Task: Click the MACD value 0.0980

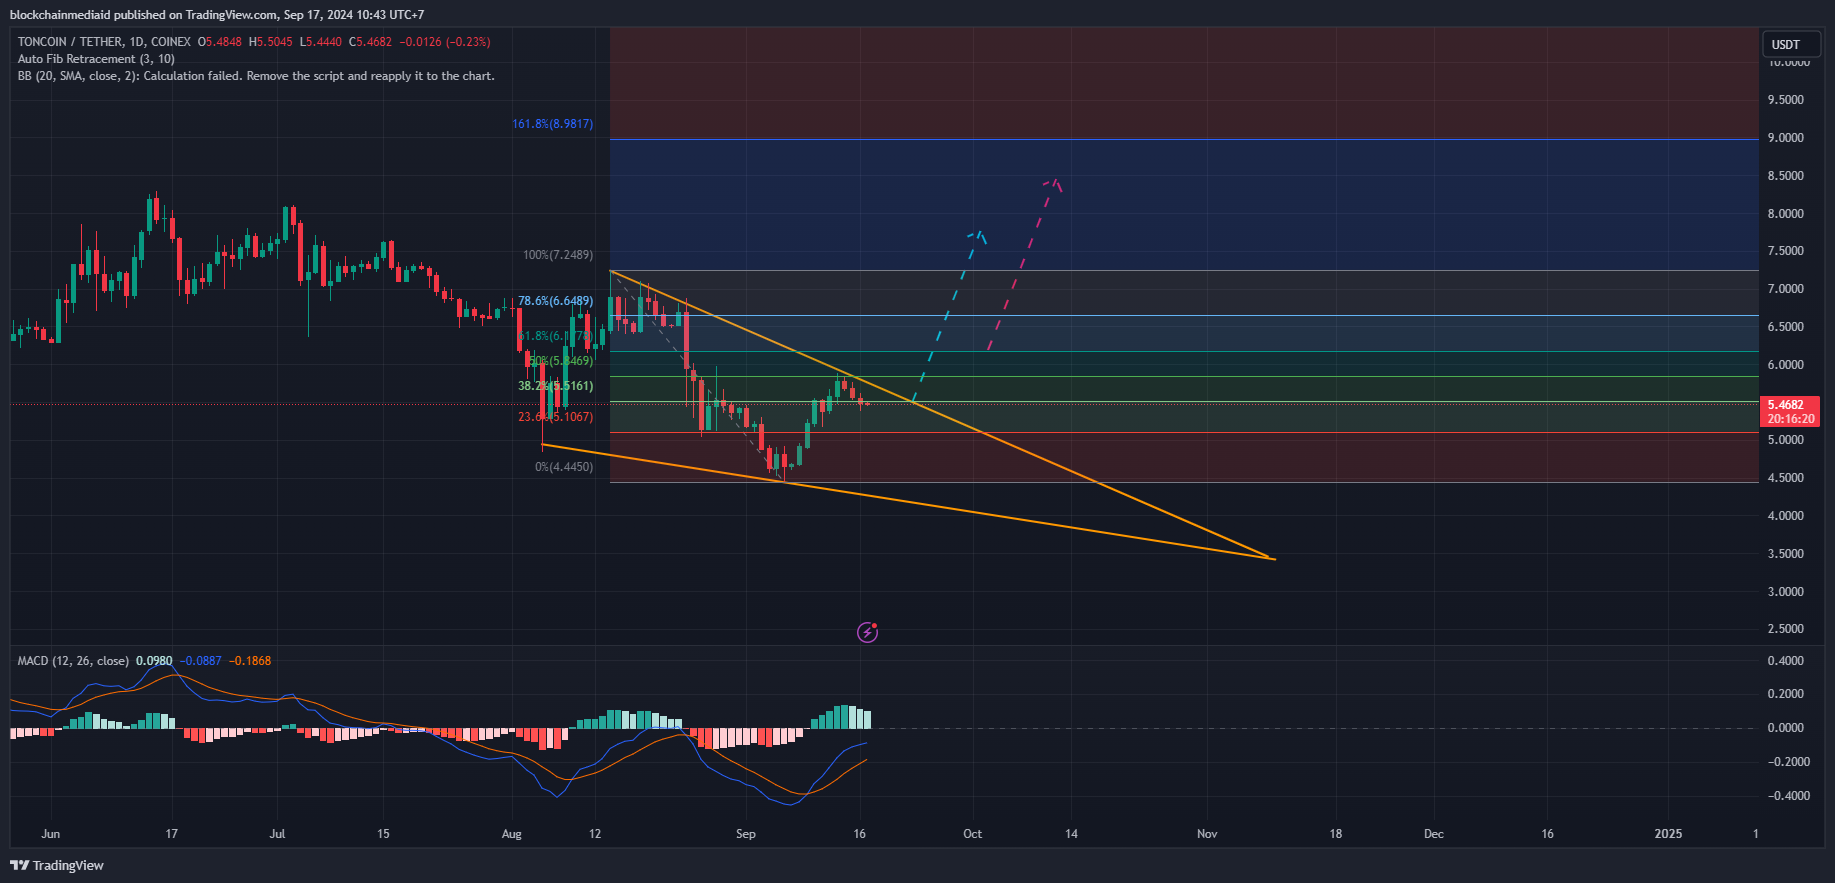Action: click(x=154, y=661)
